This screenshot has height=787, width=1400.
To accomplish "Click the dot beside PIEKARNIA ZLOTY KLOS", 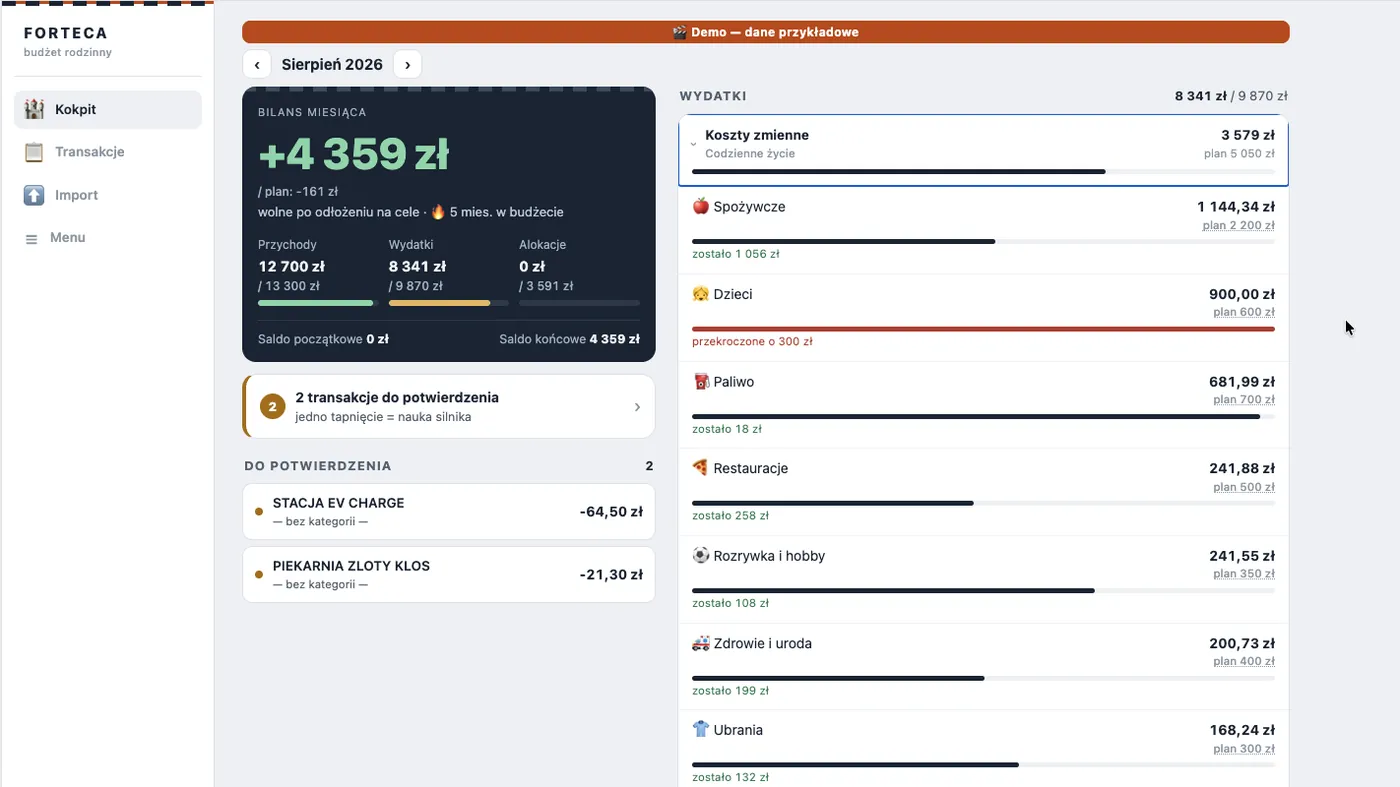I will tap(259, 575).
